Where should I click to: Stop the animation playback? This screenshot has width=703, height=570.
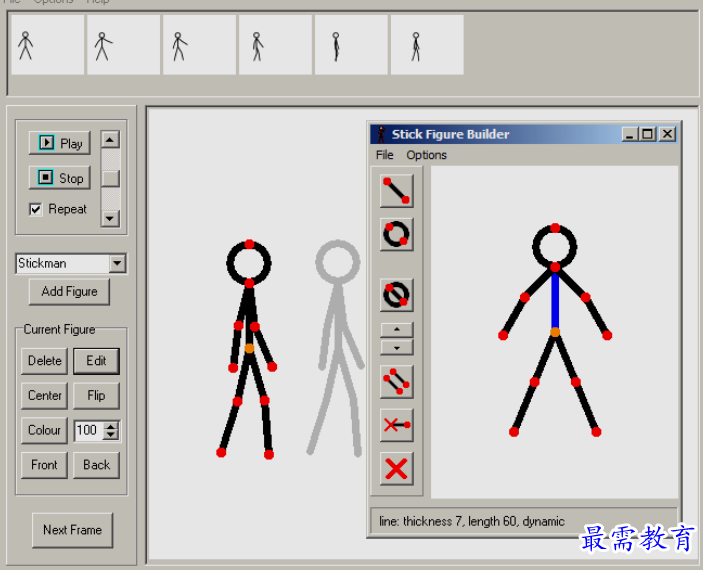[x=60, y=178]
